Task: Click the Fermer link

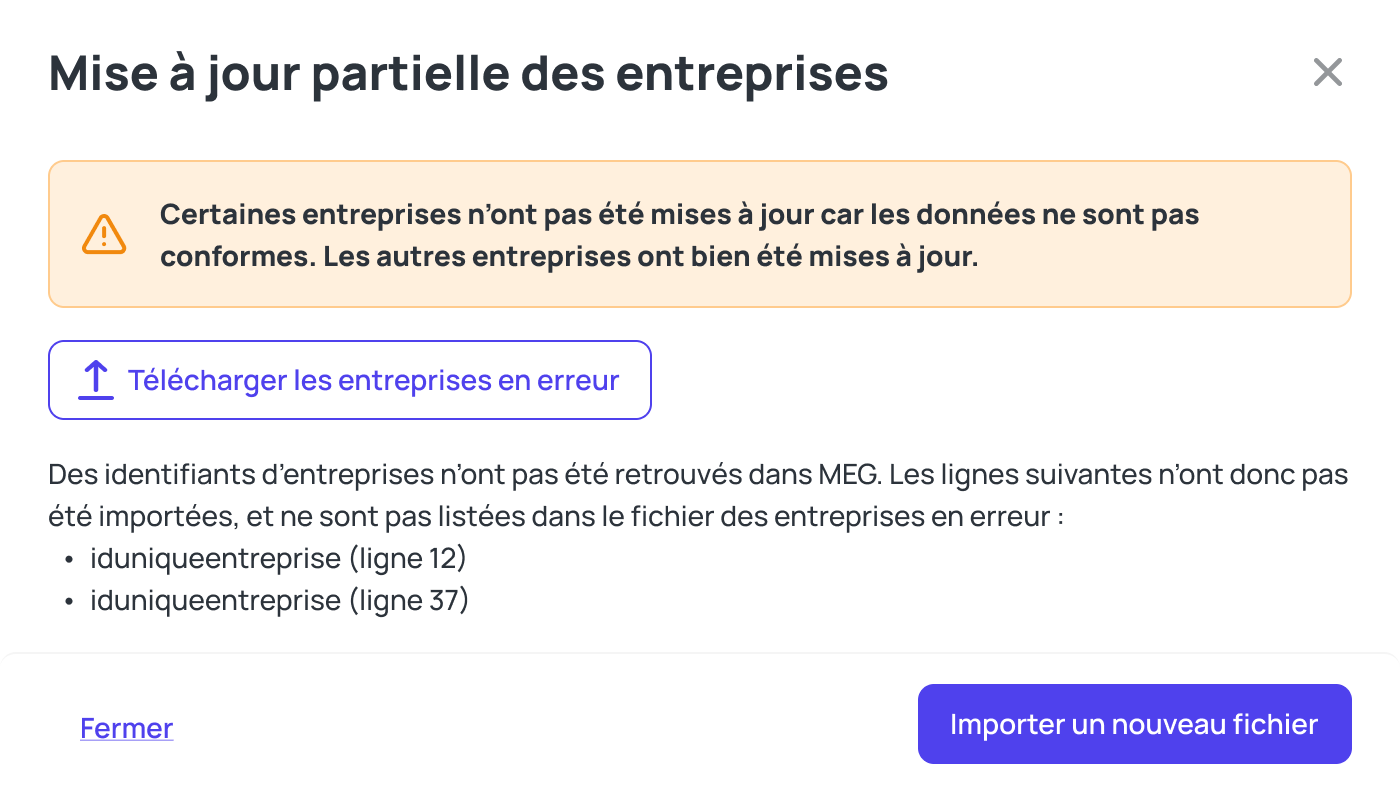Action: pyautogui.click(x=127, y=728)
